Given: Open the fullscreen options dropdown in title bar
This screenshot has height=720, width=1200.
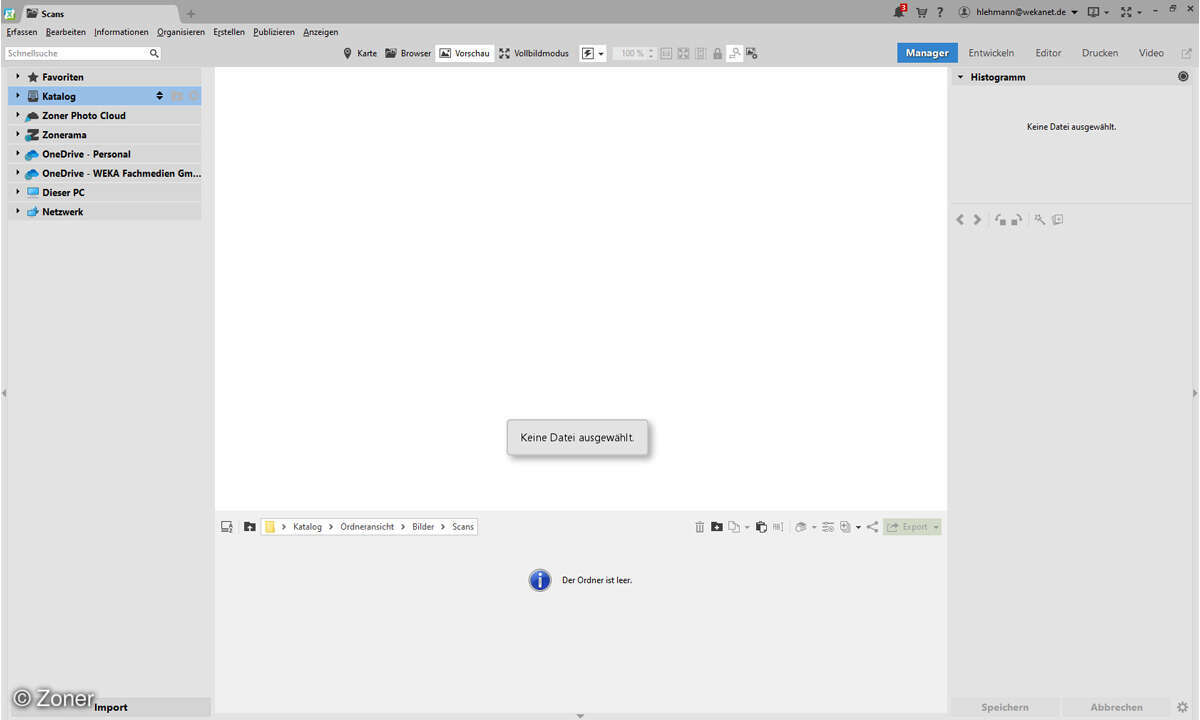Looking at the screenshot, I should pos(1131,12).
